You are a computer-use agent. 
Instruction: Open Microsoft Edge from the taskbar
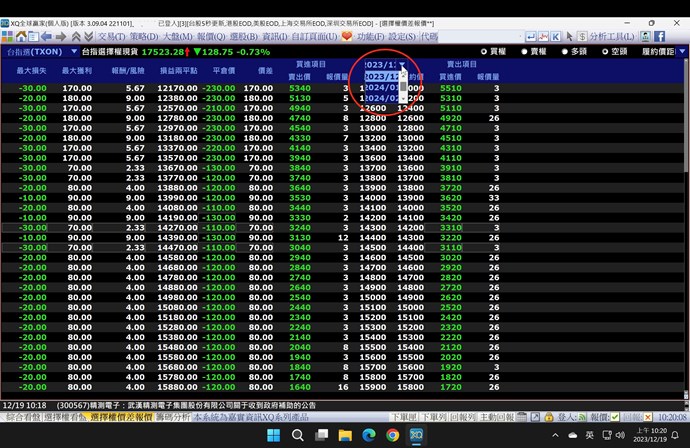point(368,436)
